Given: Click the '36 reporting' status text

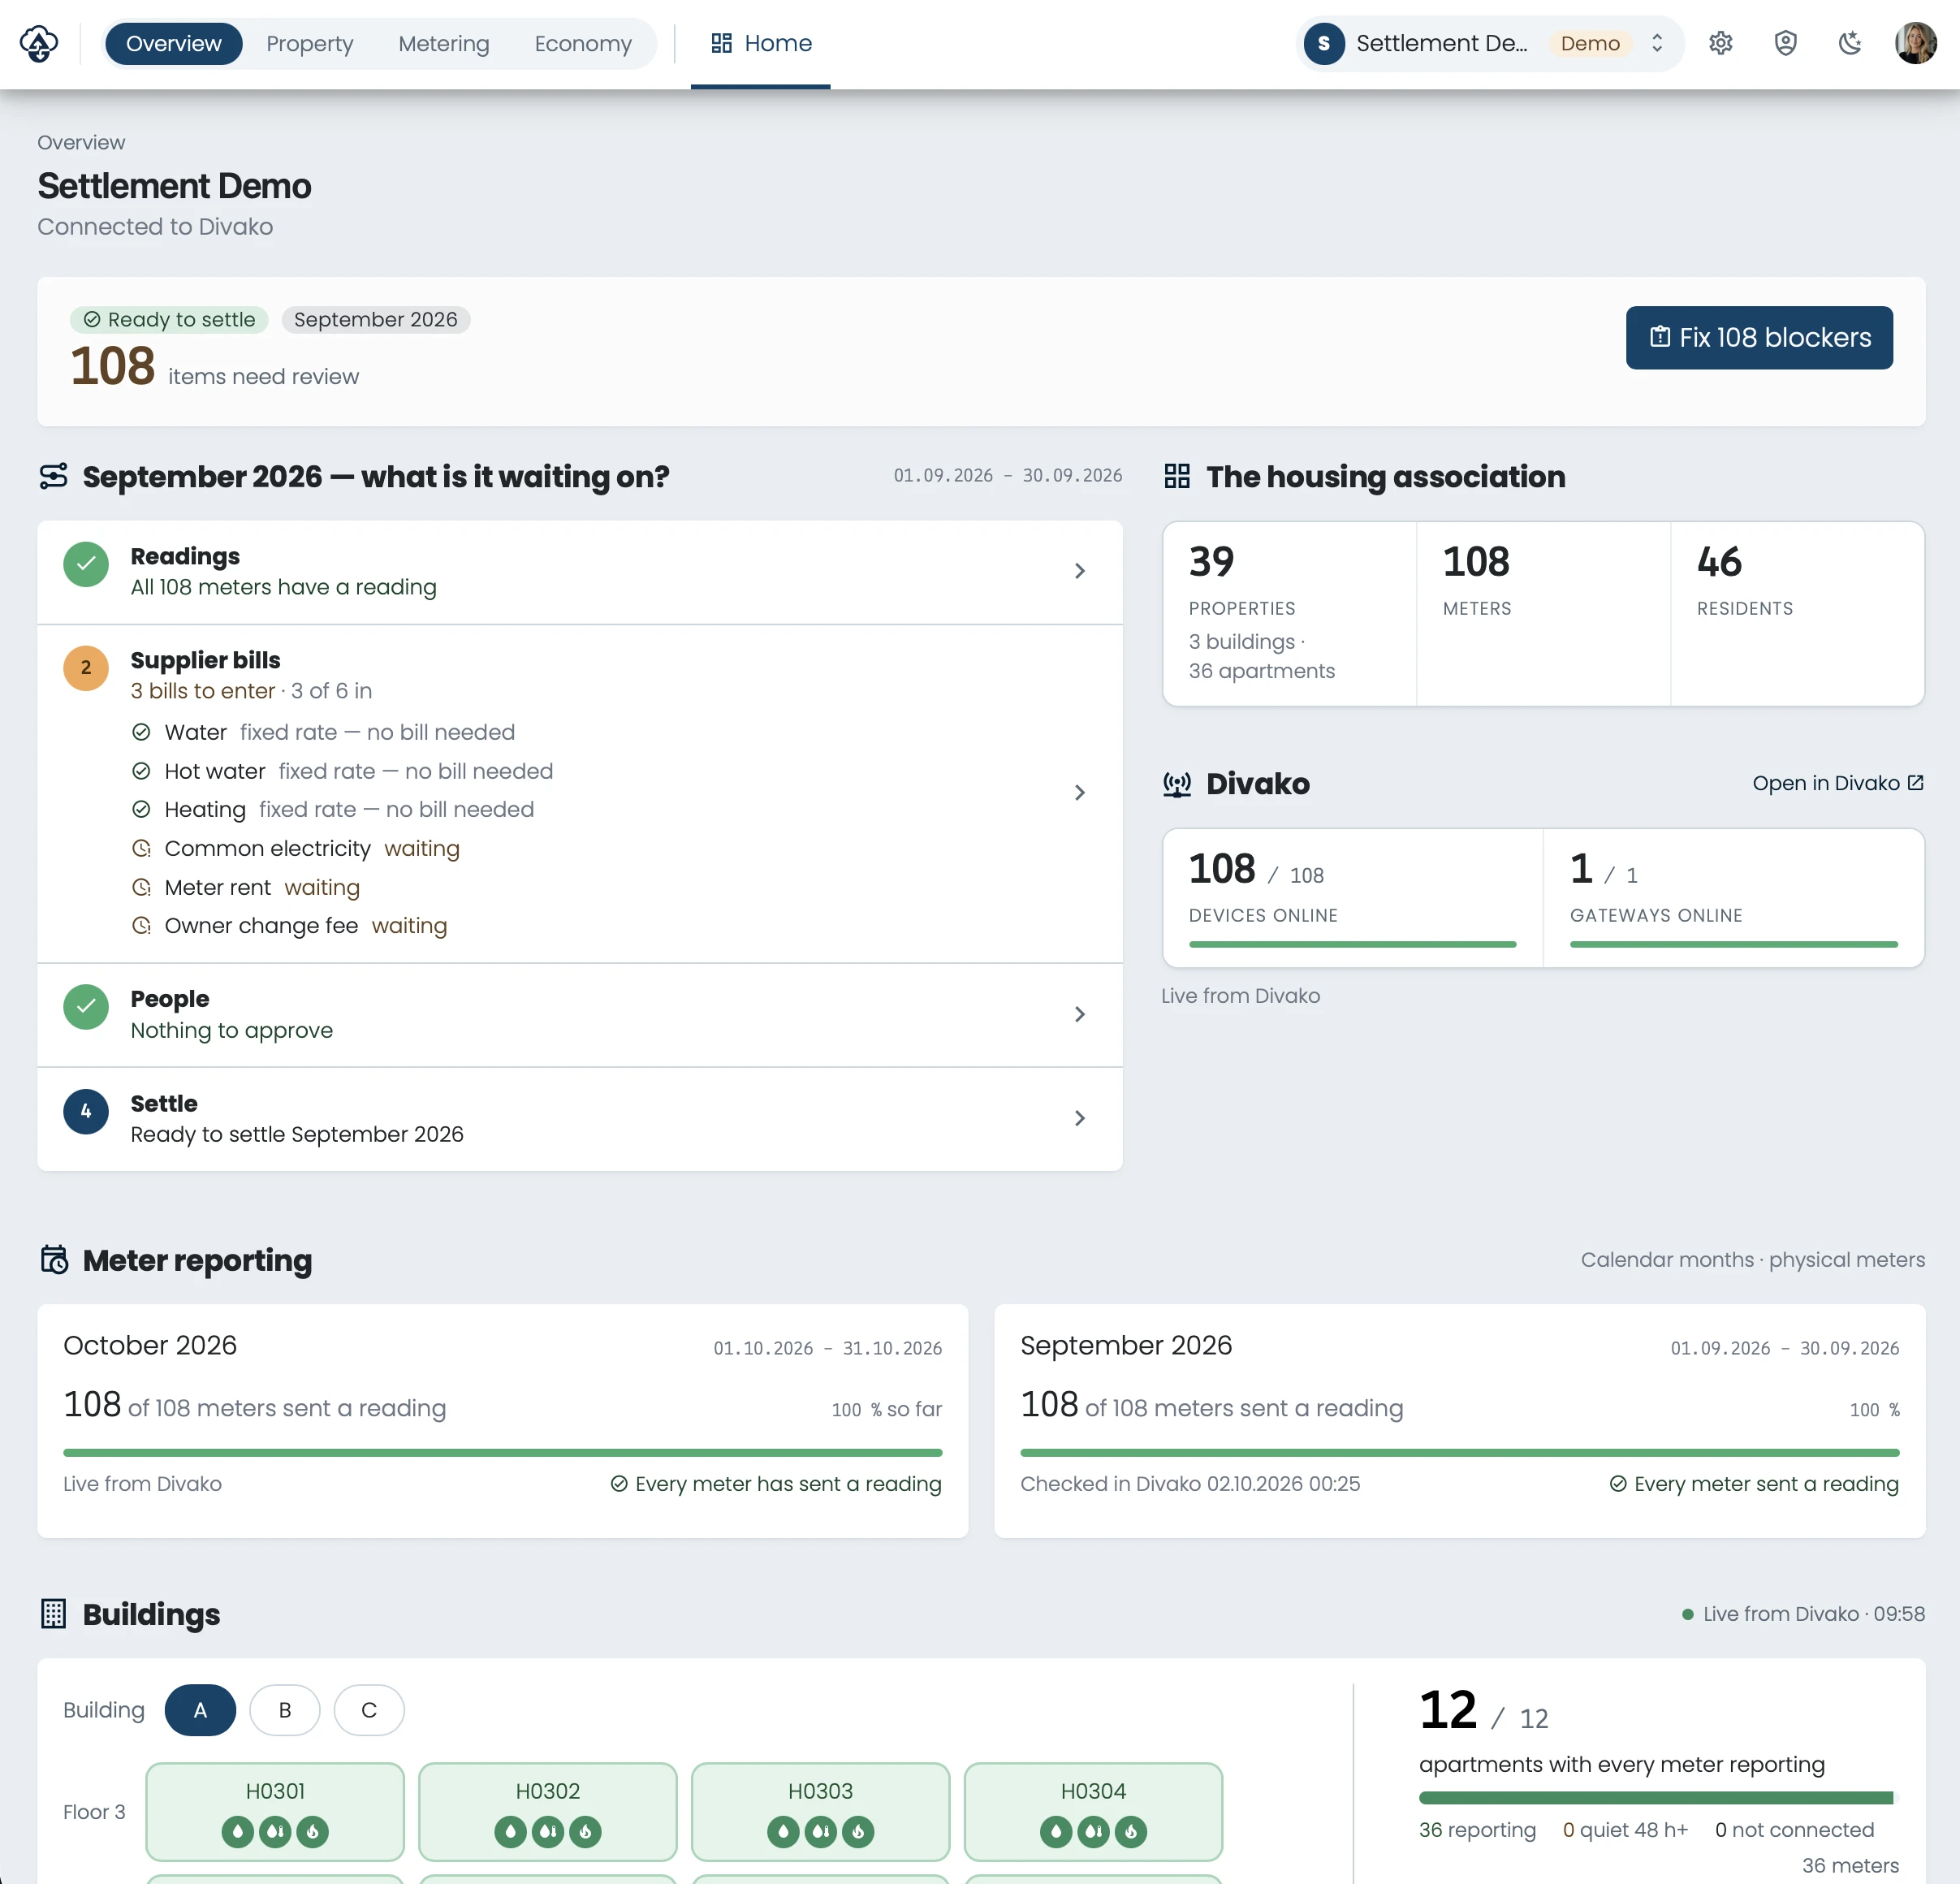Looking at the screenshot, I should pyautogui.click(x=1477, y=1830).
